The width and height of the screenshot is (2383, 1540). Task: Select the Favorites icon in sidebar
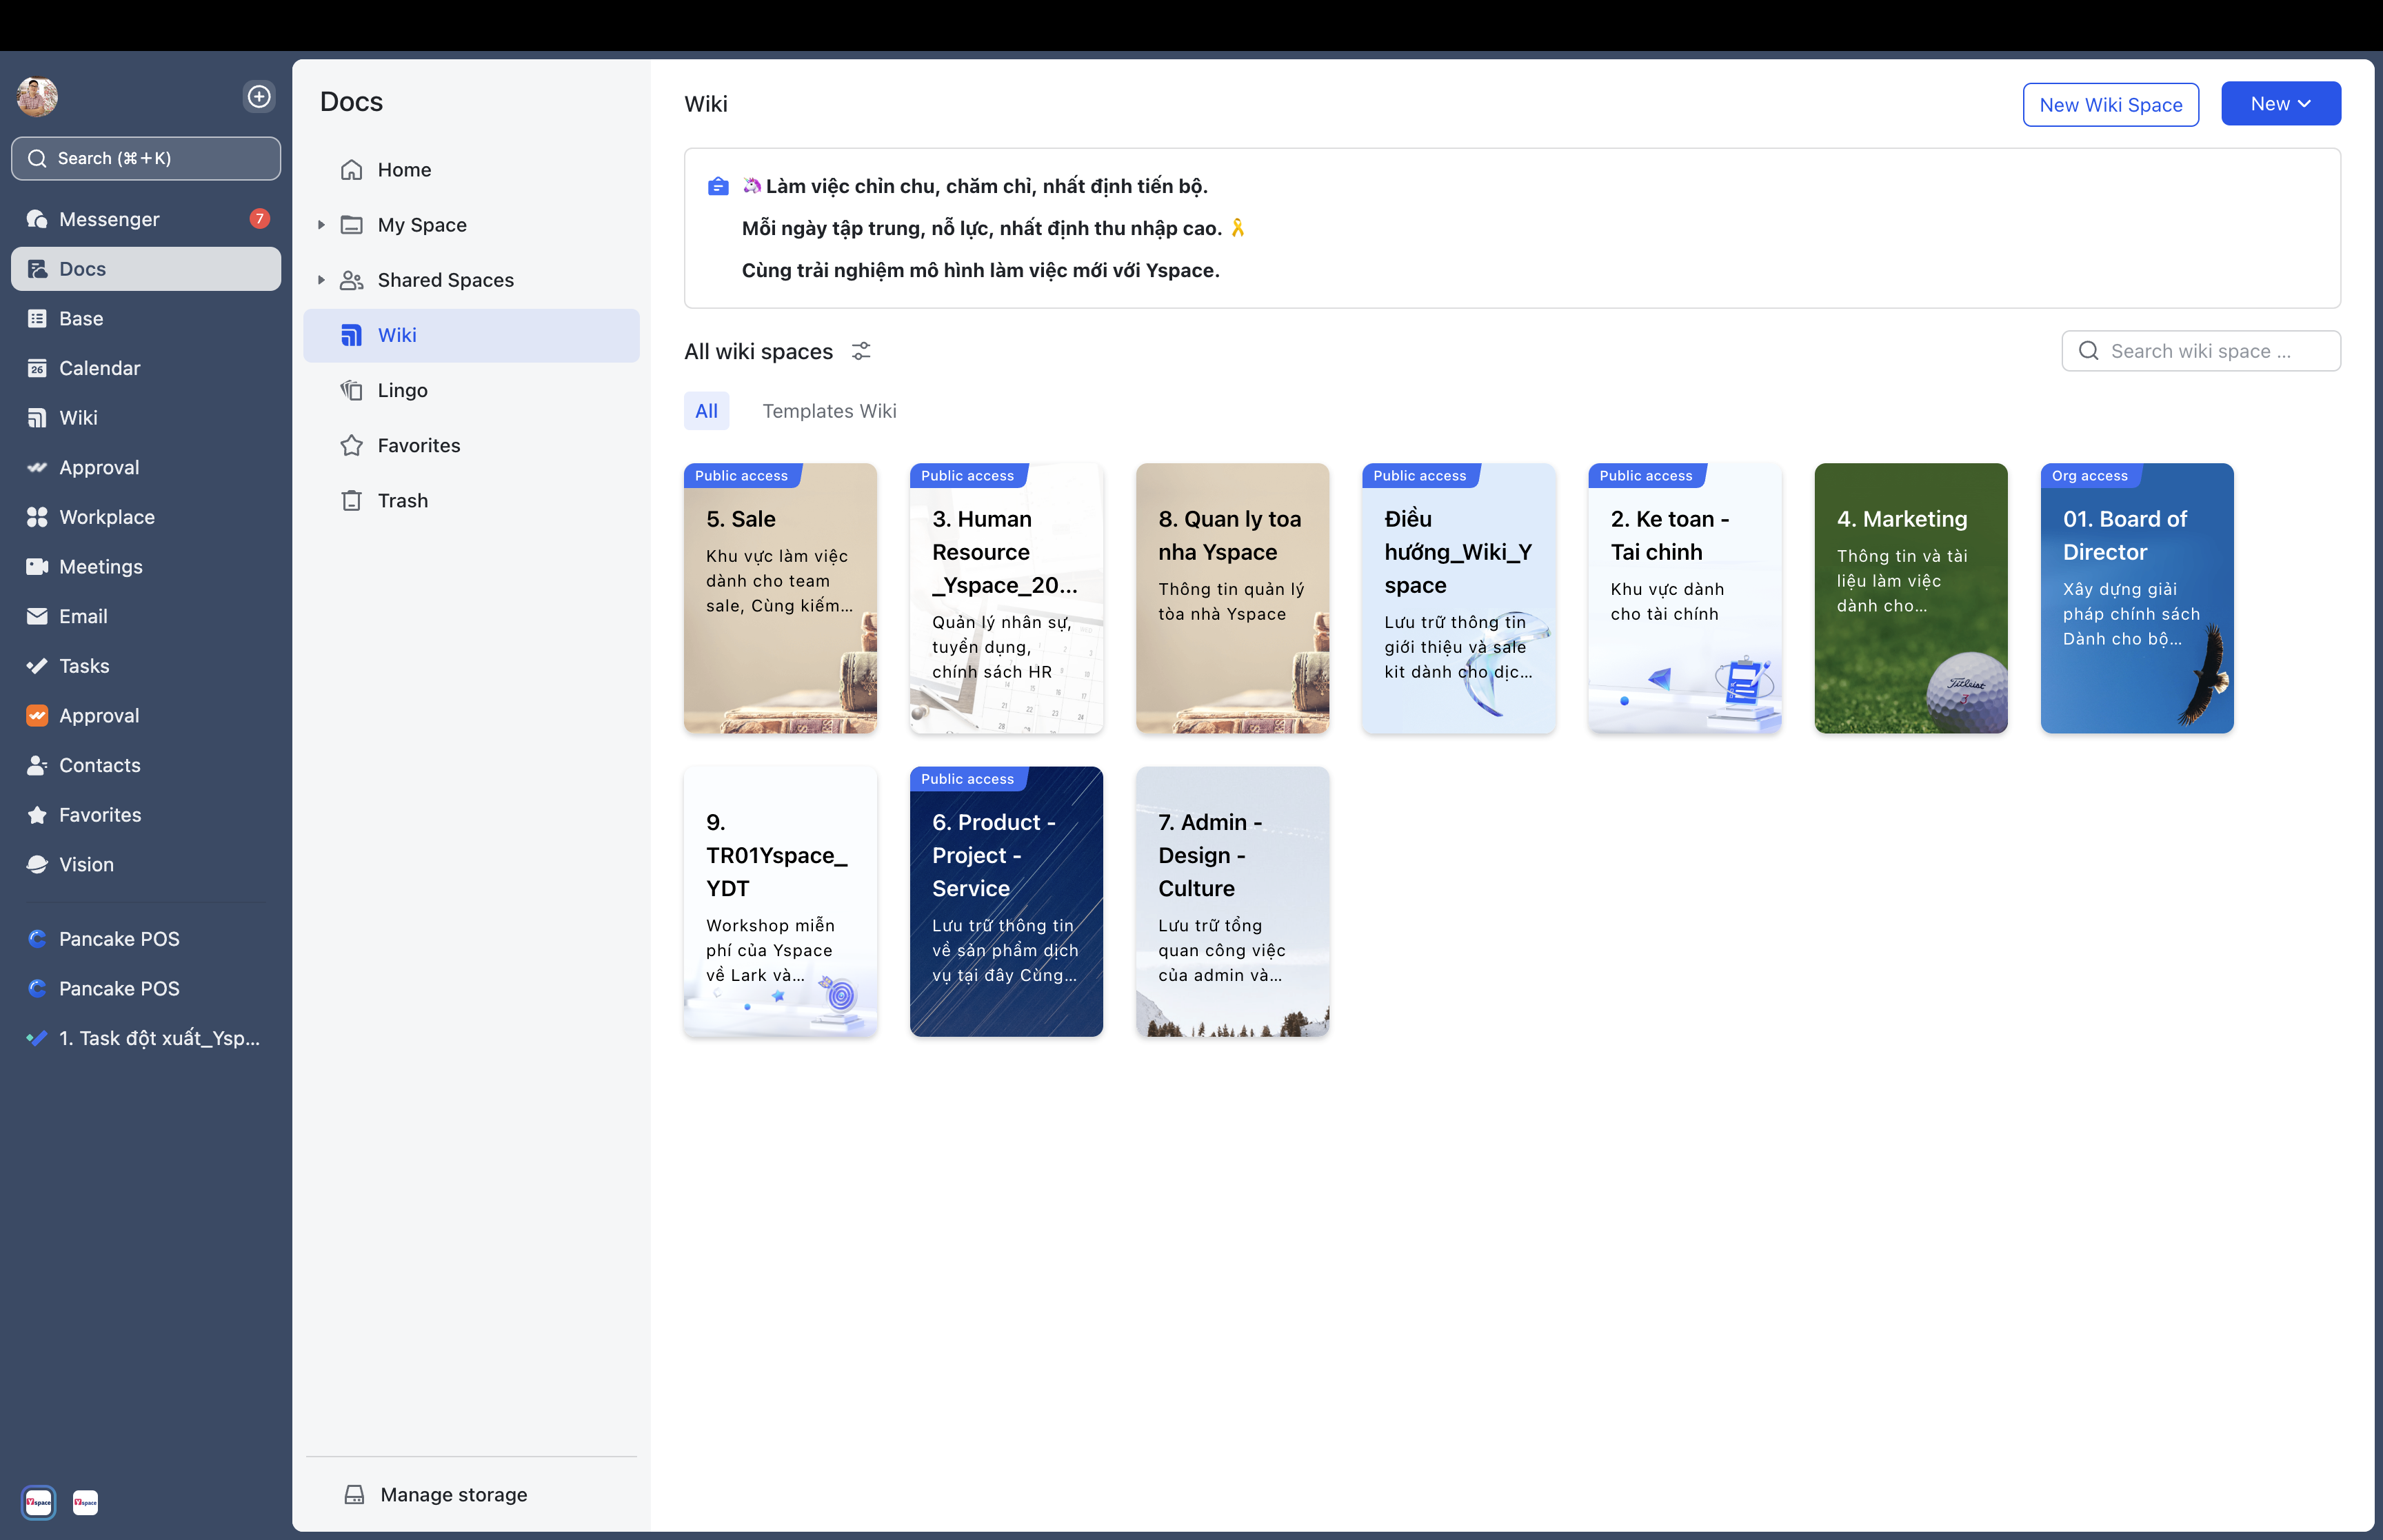point(37,813)
